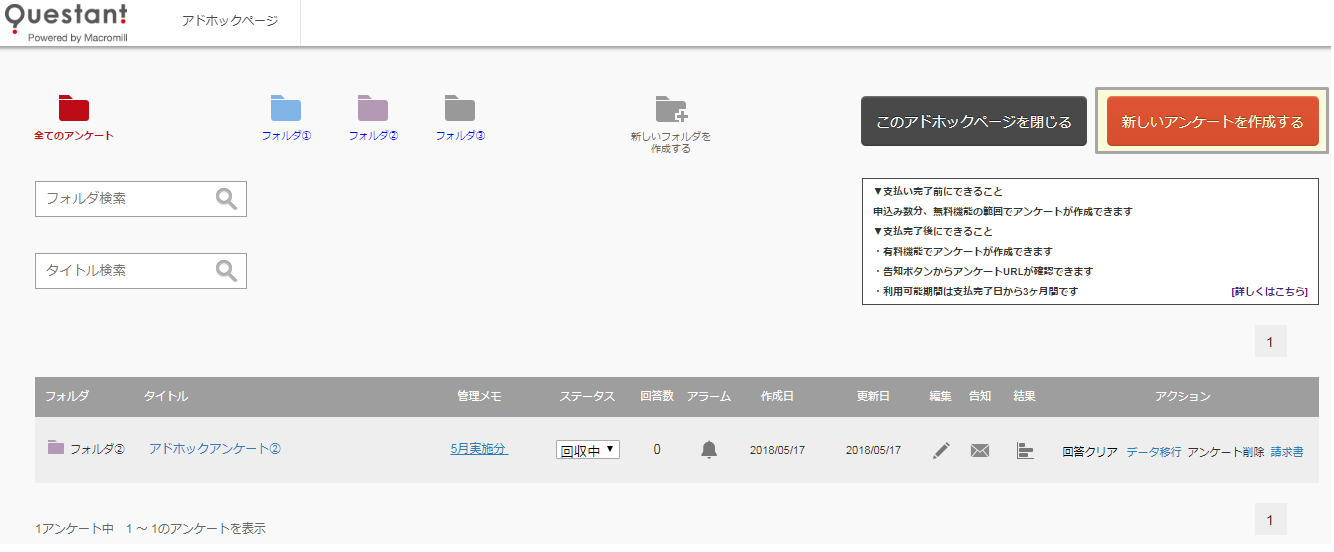Image resolution: width=1334 pixels, height=552 pixels.
Task: Switch to the アドホックページ tab
Action: (x=230, y=21)
